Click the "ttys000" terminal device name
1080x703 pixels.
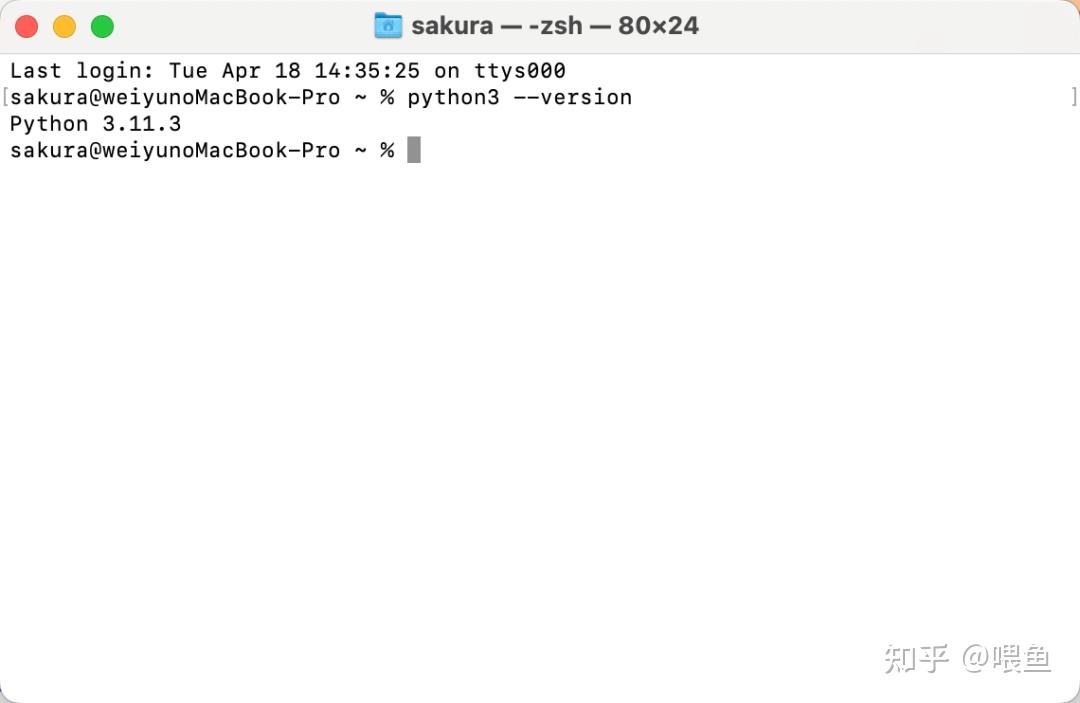tap(519, 71)
